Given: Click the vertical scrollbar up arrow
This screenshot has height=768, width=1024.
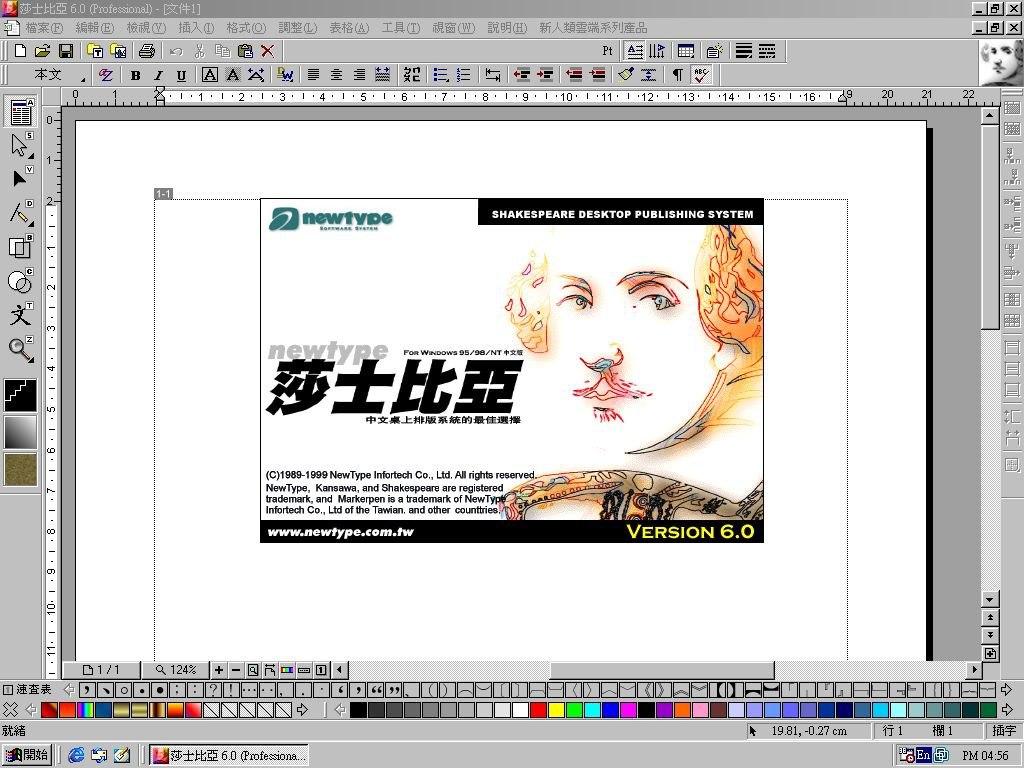Looking at the screenshot, I should point(990,117).
